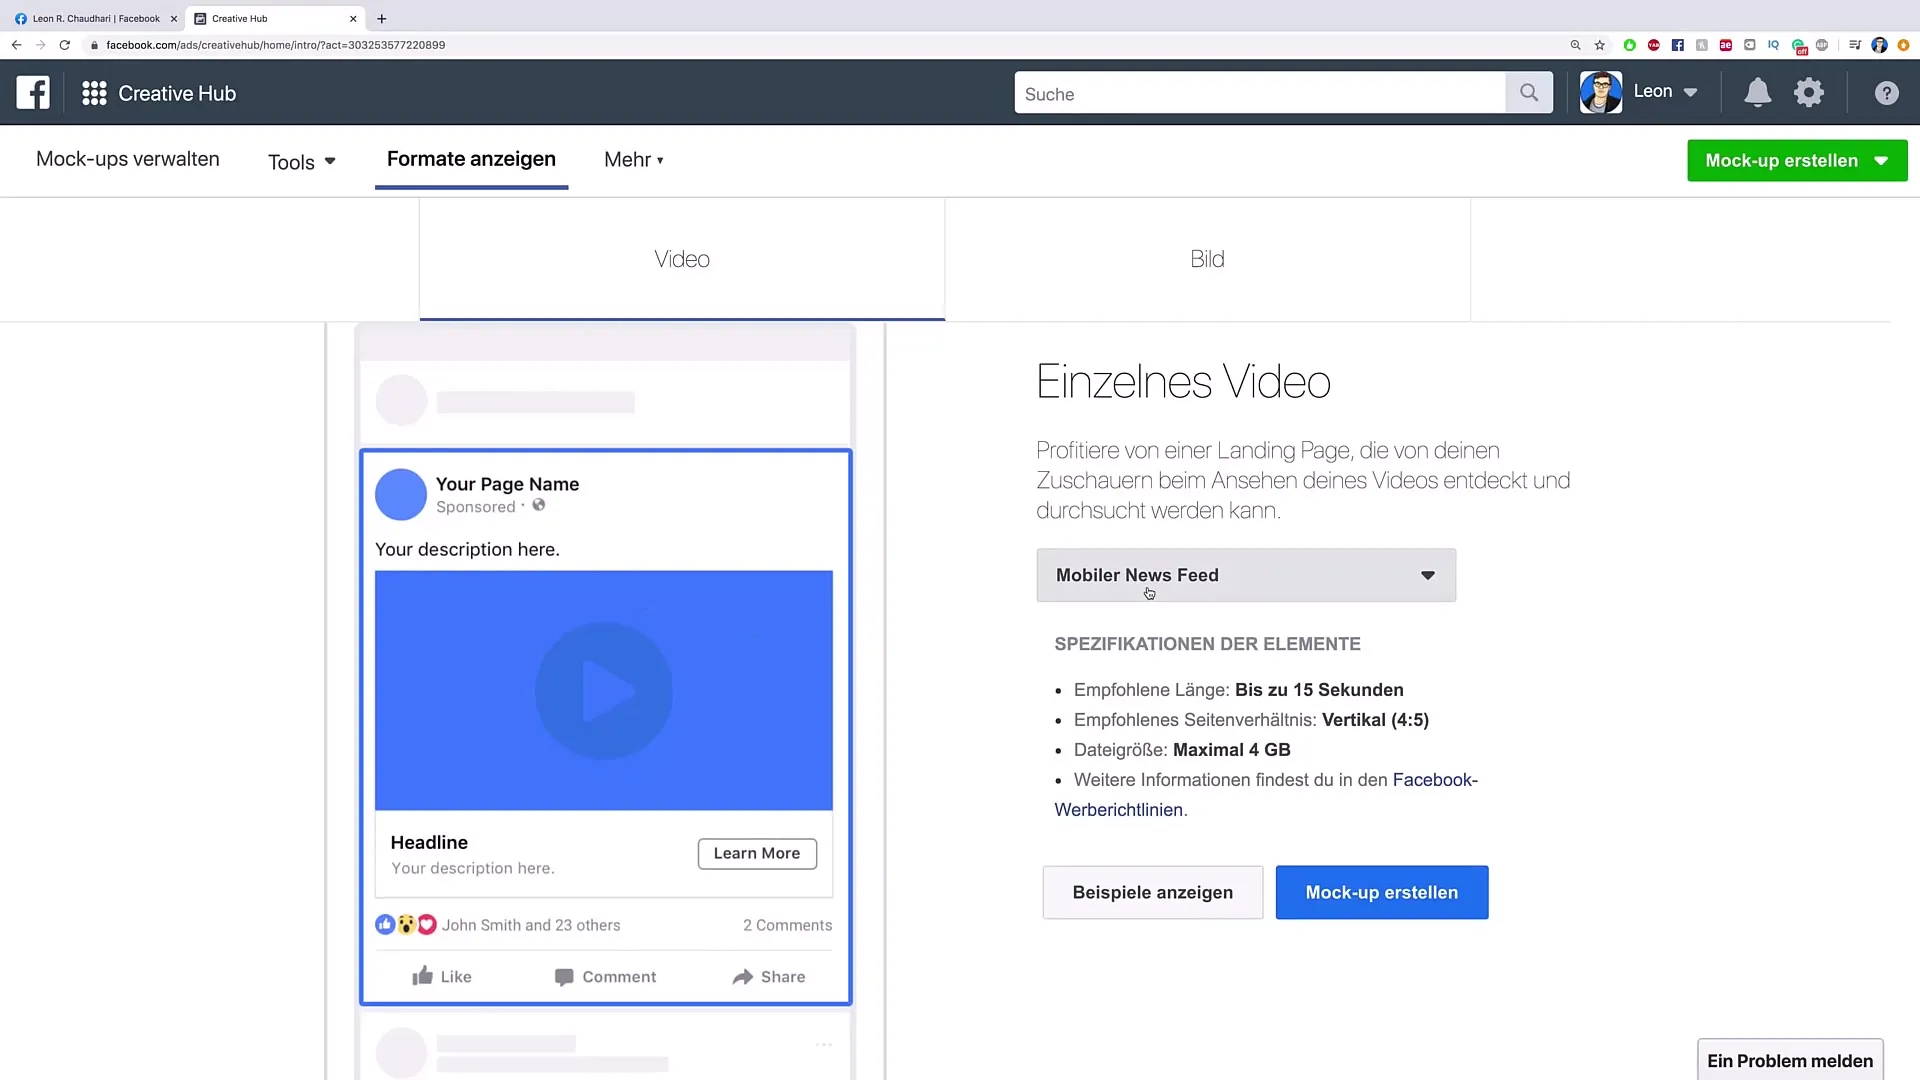Screen dimensions: 1920x1080
Task: Open the Mobiler News Feed dropdown
Action: (1245, 575)
